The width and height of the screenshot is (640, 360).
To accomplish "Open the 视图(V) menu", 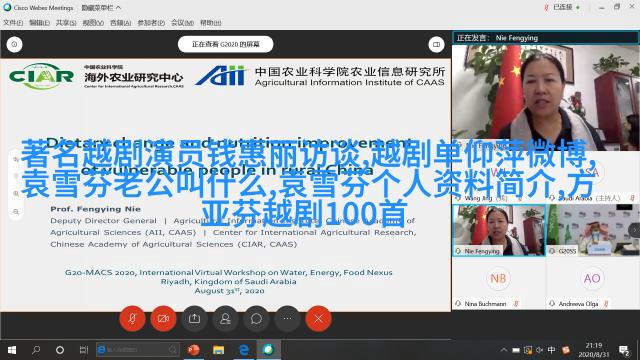I will coord(93,23).
